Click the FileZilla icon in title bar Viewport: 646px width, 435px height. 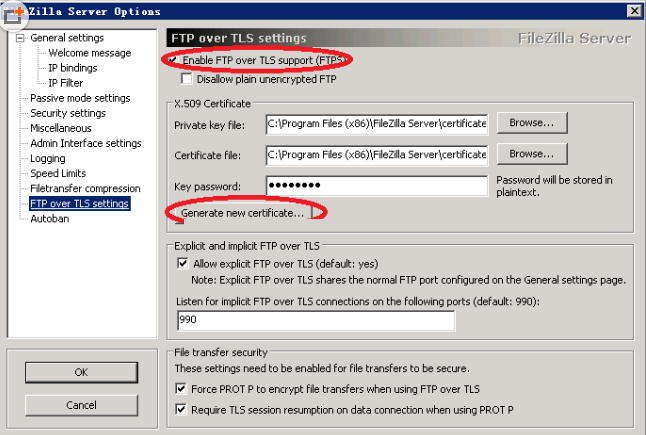pos(12,11)
